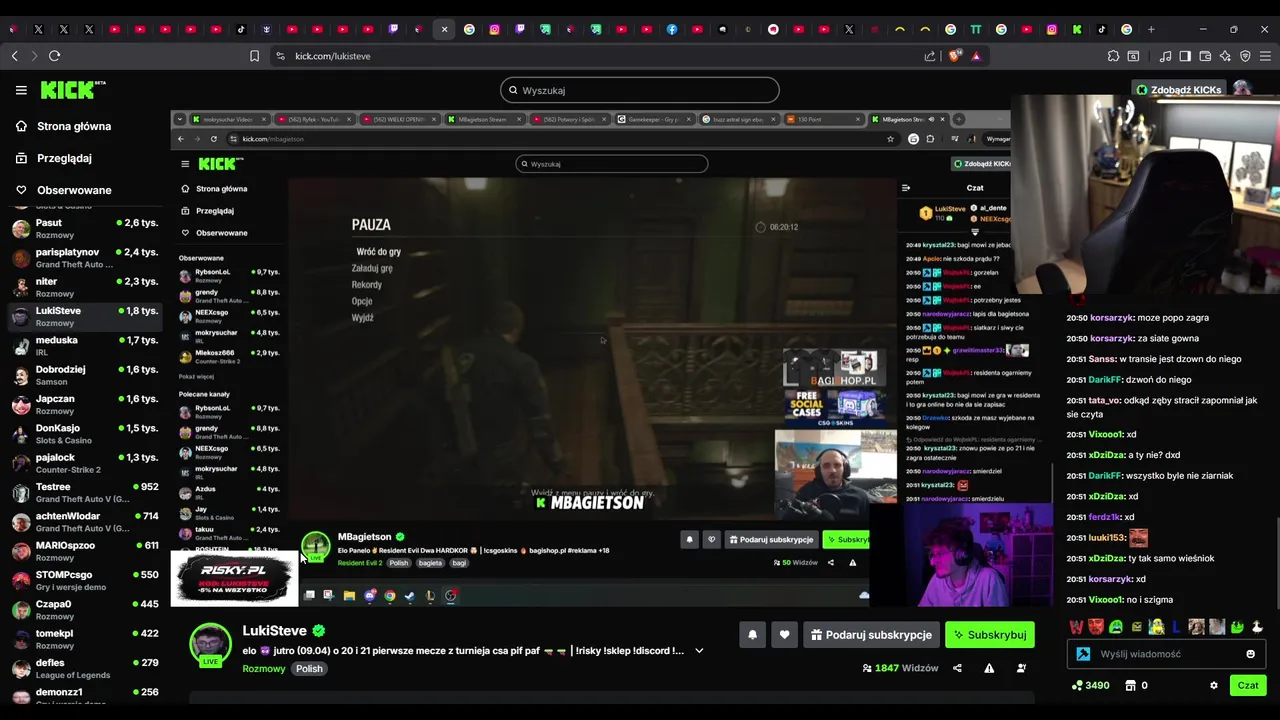Open DonKasjo channel in followed list
Image resolution: width=1280 pixels, height=720 pixels.
coord(85,434)
